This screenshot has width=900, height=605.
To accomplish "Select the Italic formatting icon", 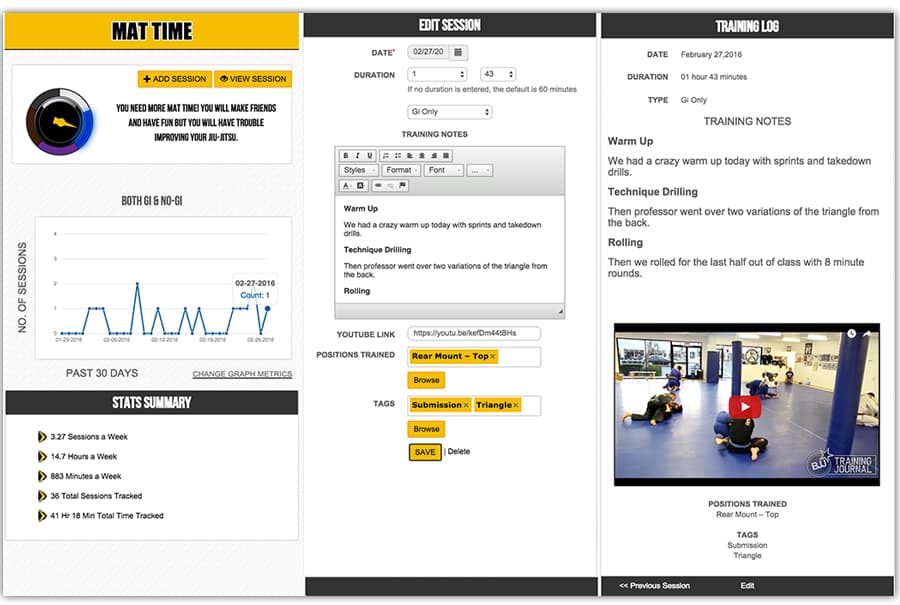I will 356,155.
